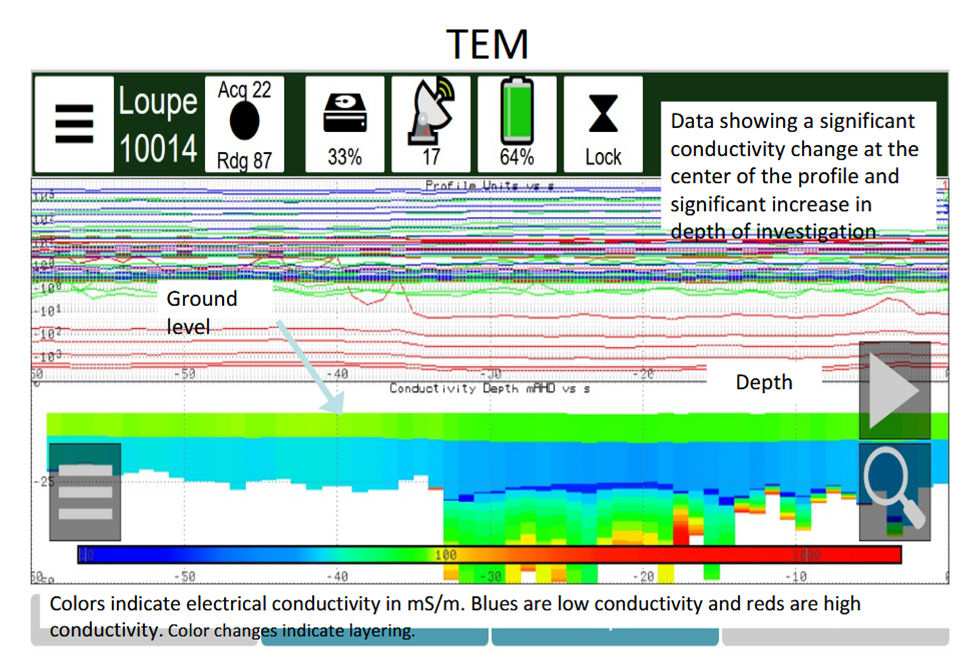Select the Loupe 10014 device label
The width and height of the screenshot is (972, 660).
pos(158,125)
